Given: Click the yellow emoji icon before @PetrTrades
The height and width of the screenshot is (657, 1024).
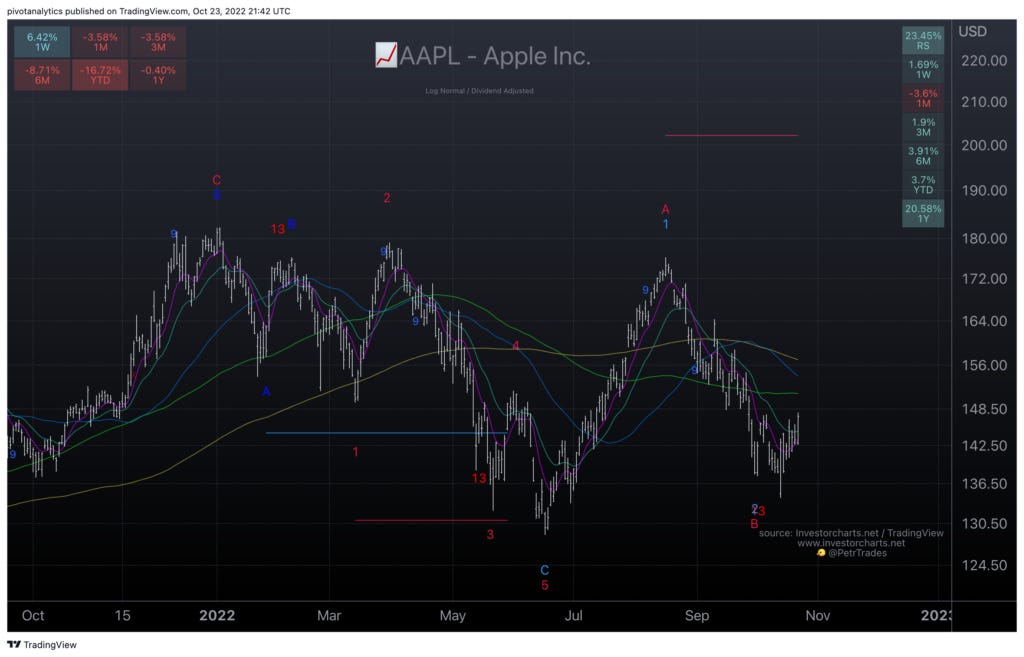Looking at the screenshot, I should click(821, 553).
